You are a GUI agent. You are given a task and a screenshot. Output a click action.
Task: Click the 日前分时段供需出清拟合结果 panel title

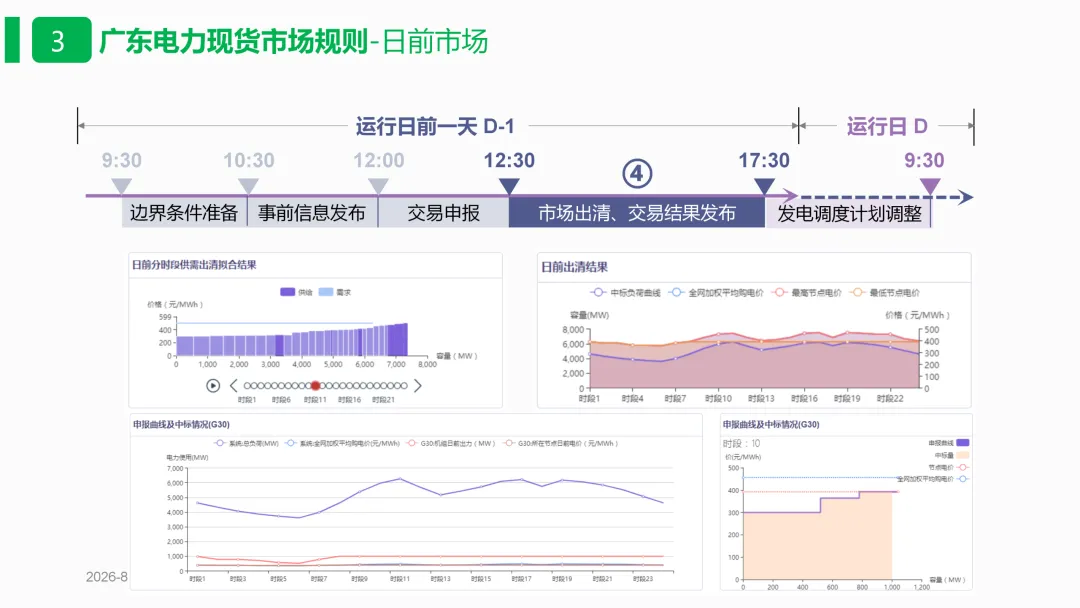[194, 264]
